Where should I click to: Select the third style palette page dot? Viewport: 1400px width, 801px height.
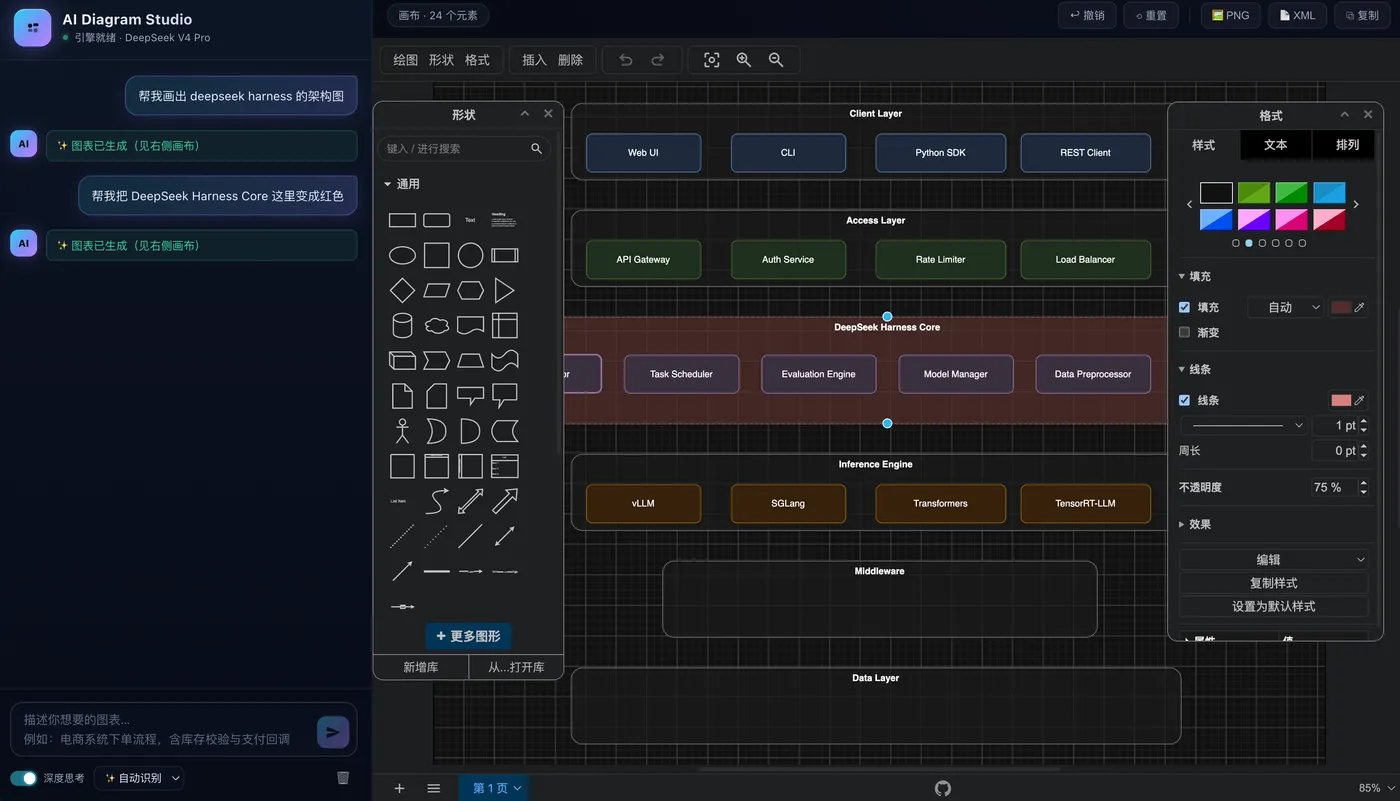[x=1262, y=243]
